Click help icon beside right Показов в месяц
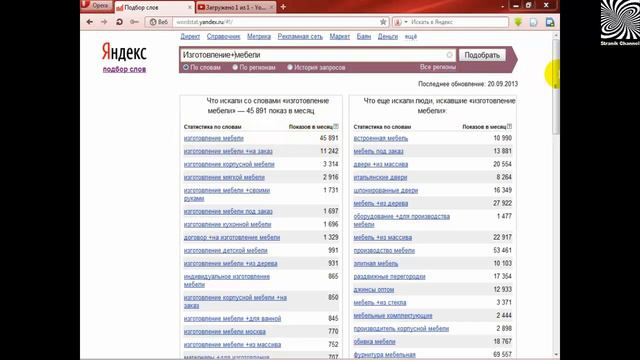 point(509,127)
